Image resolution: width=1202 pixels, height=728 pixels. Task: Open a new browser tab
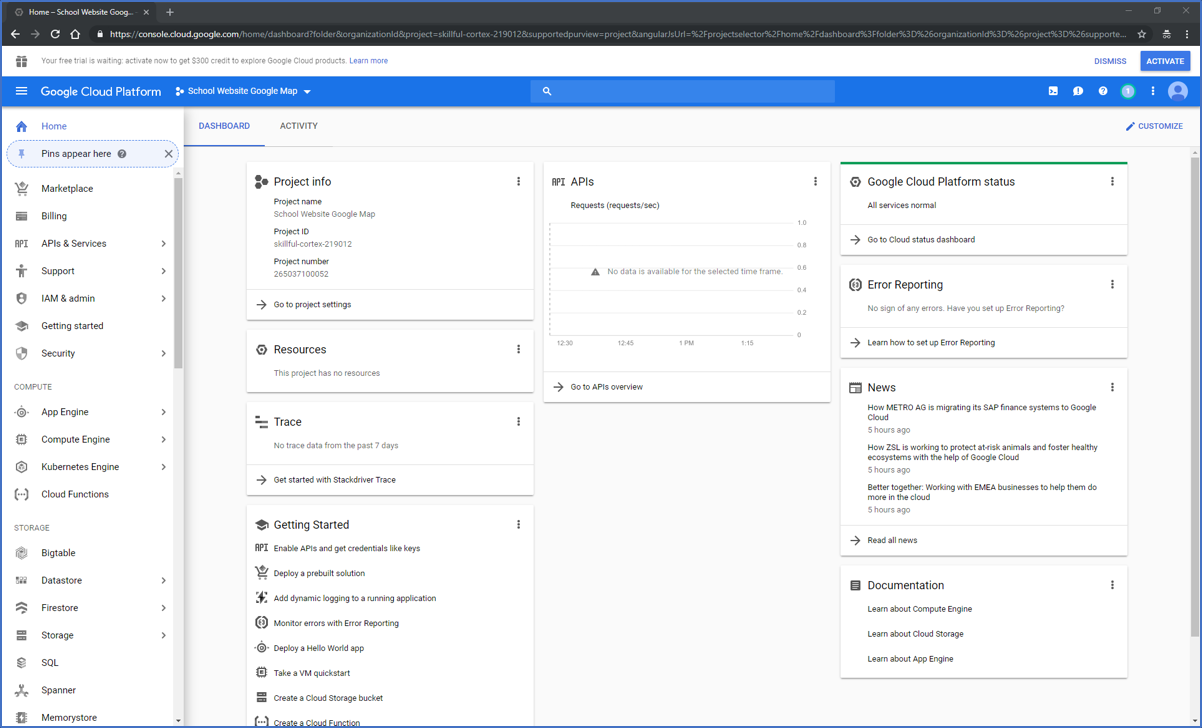(170, 12)
